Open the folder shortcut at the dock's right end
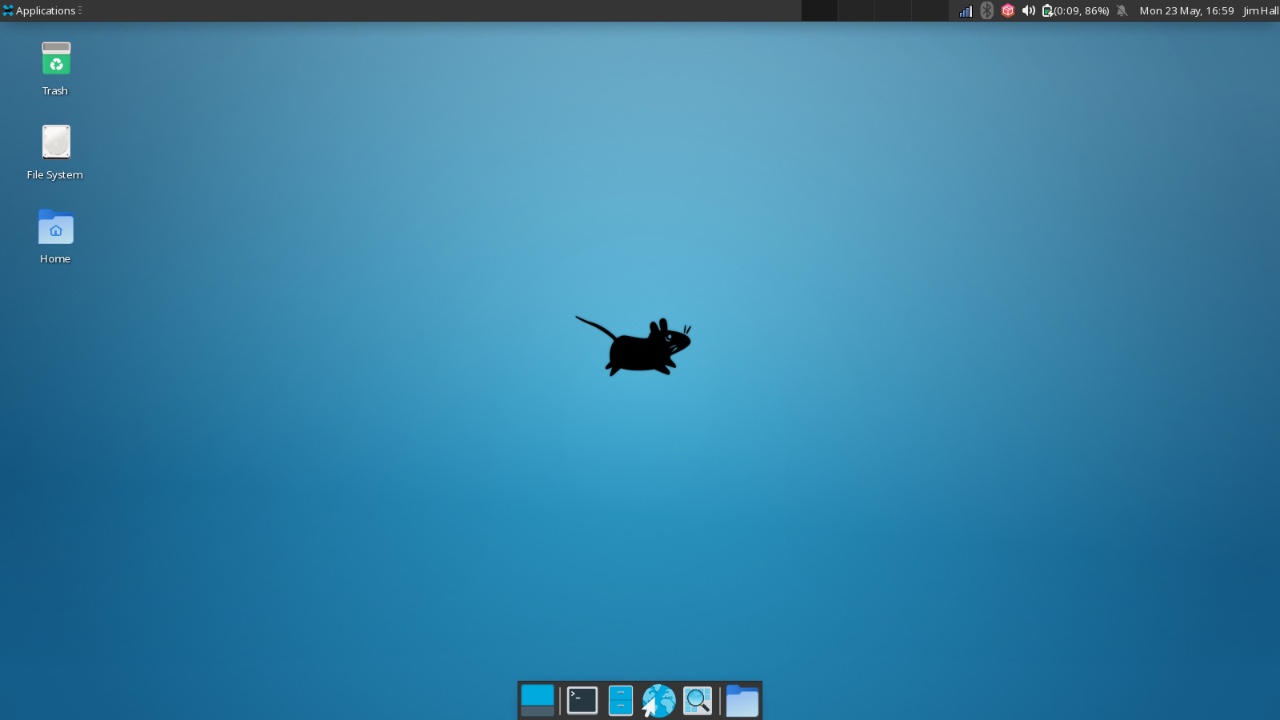 pyautogui.click(x=742, y=700)
